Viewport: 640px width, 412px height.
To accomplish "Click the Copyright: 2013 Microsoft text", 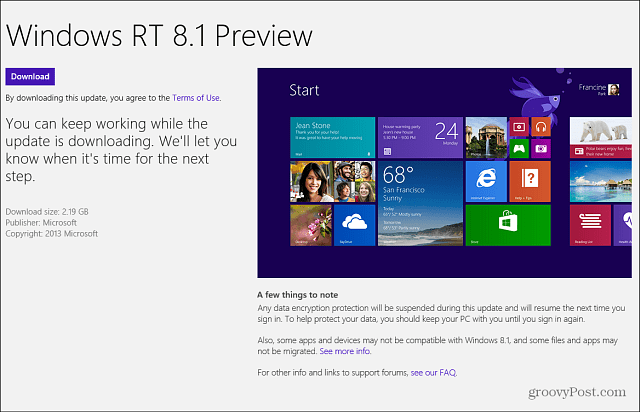I will (x=51, y=234).
